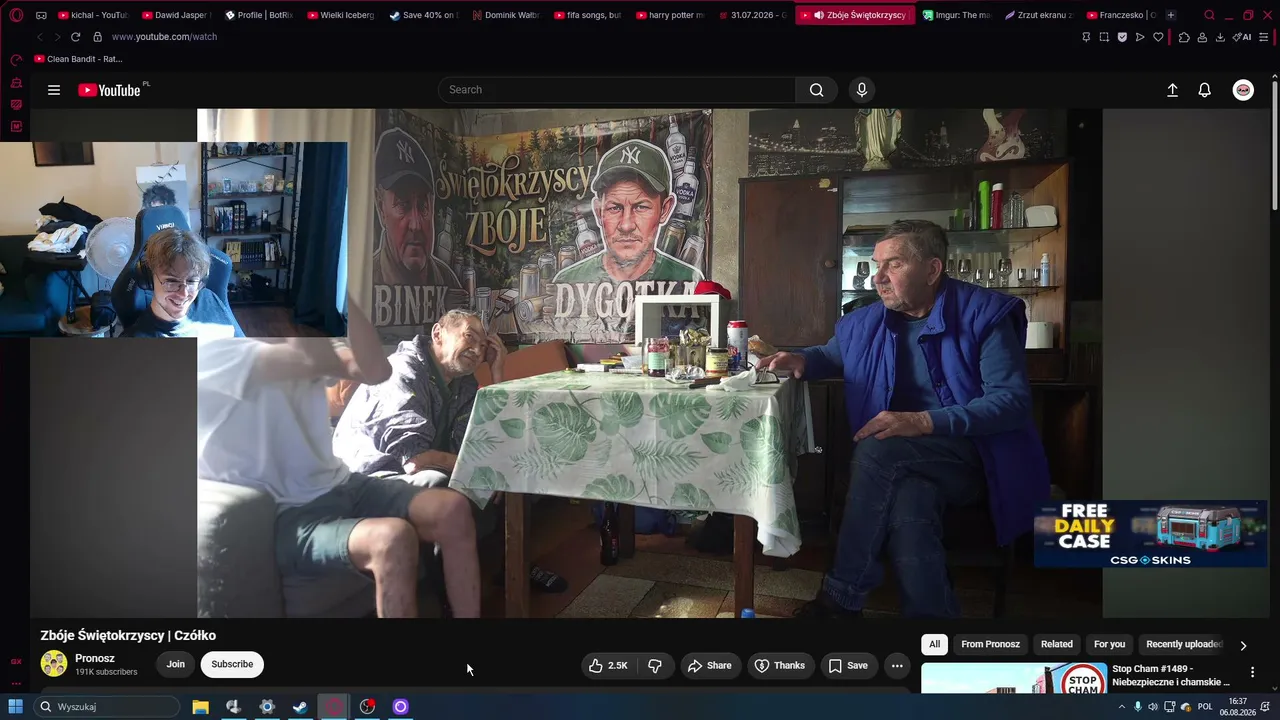Open Steam from the taskbar
The width and height of the screenshot is (1280, 720).
pyautogui.click(x=300, y=707)
